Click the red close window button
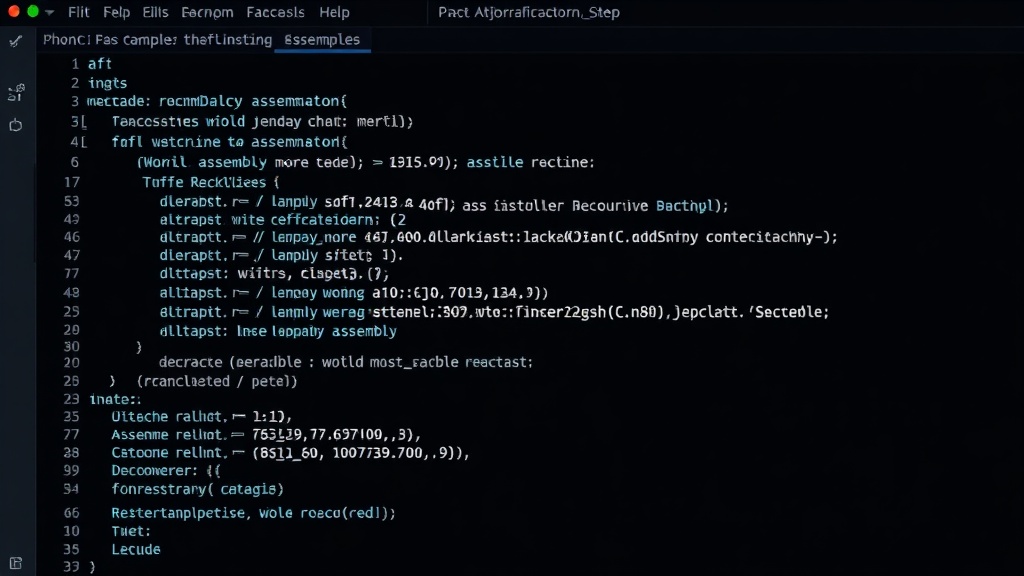The width and height of the screenshot is (1024, 576). click(x=14, y=12)
